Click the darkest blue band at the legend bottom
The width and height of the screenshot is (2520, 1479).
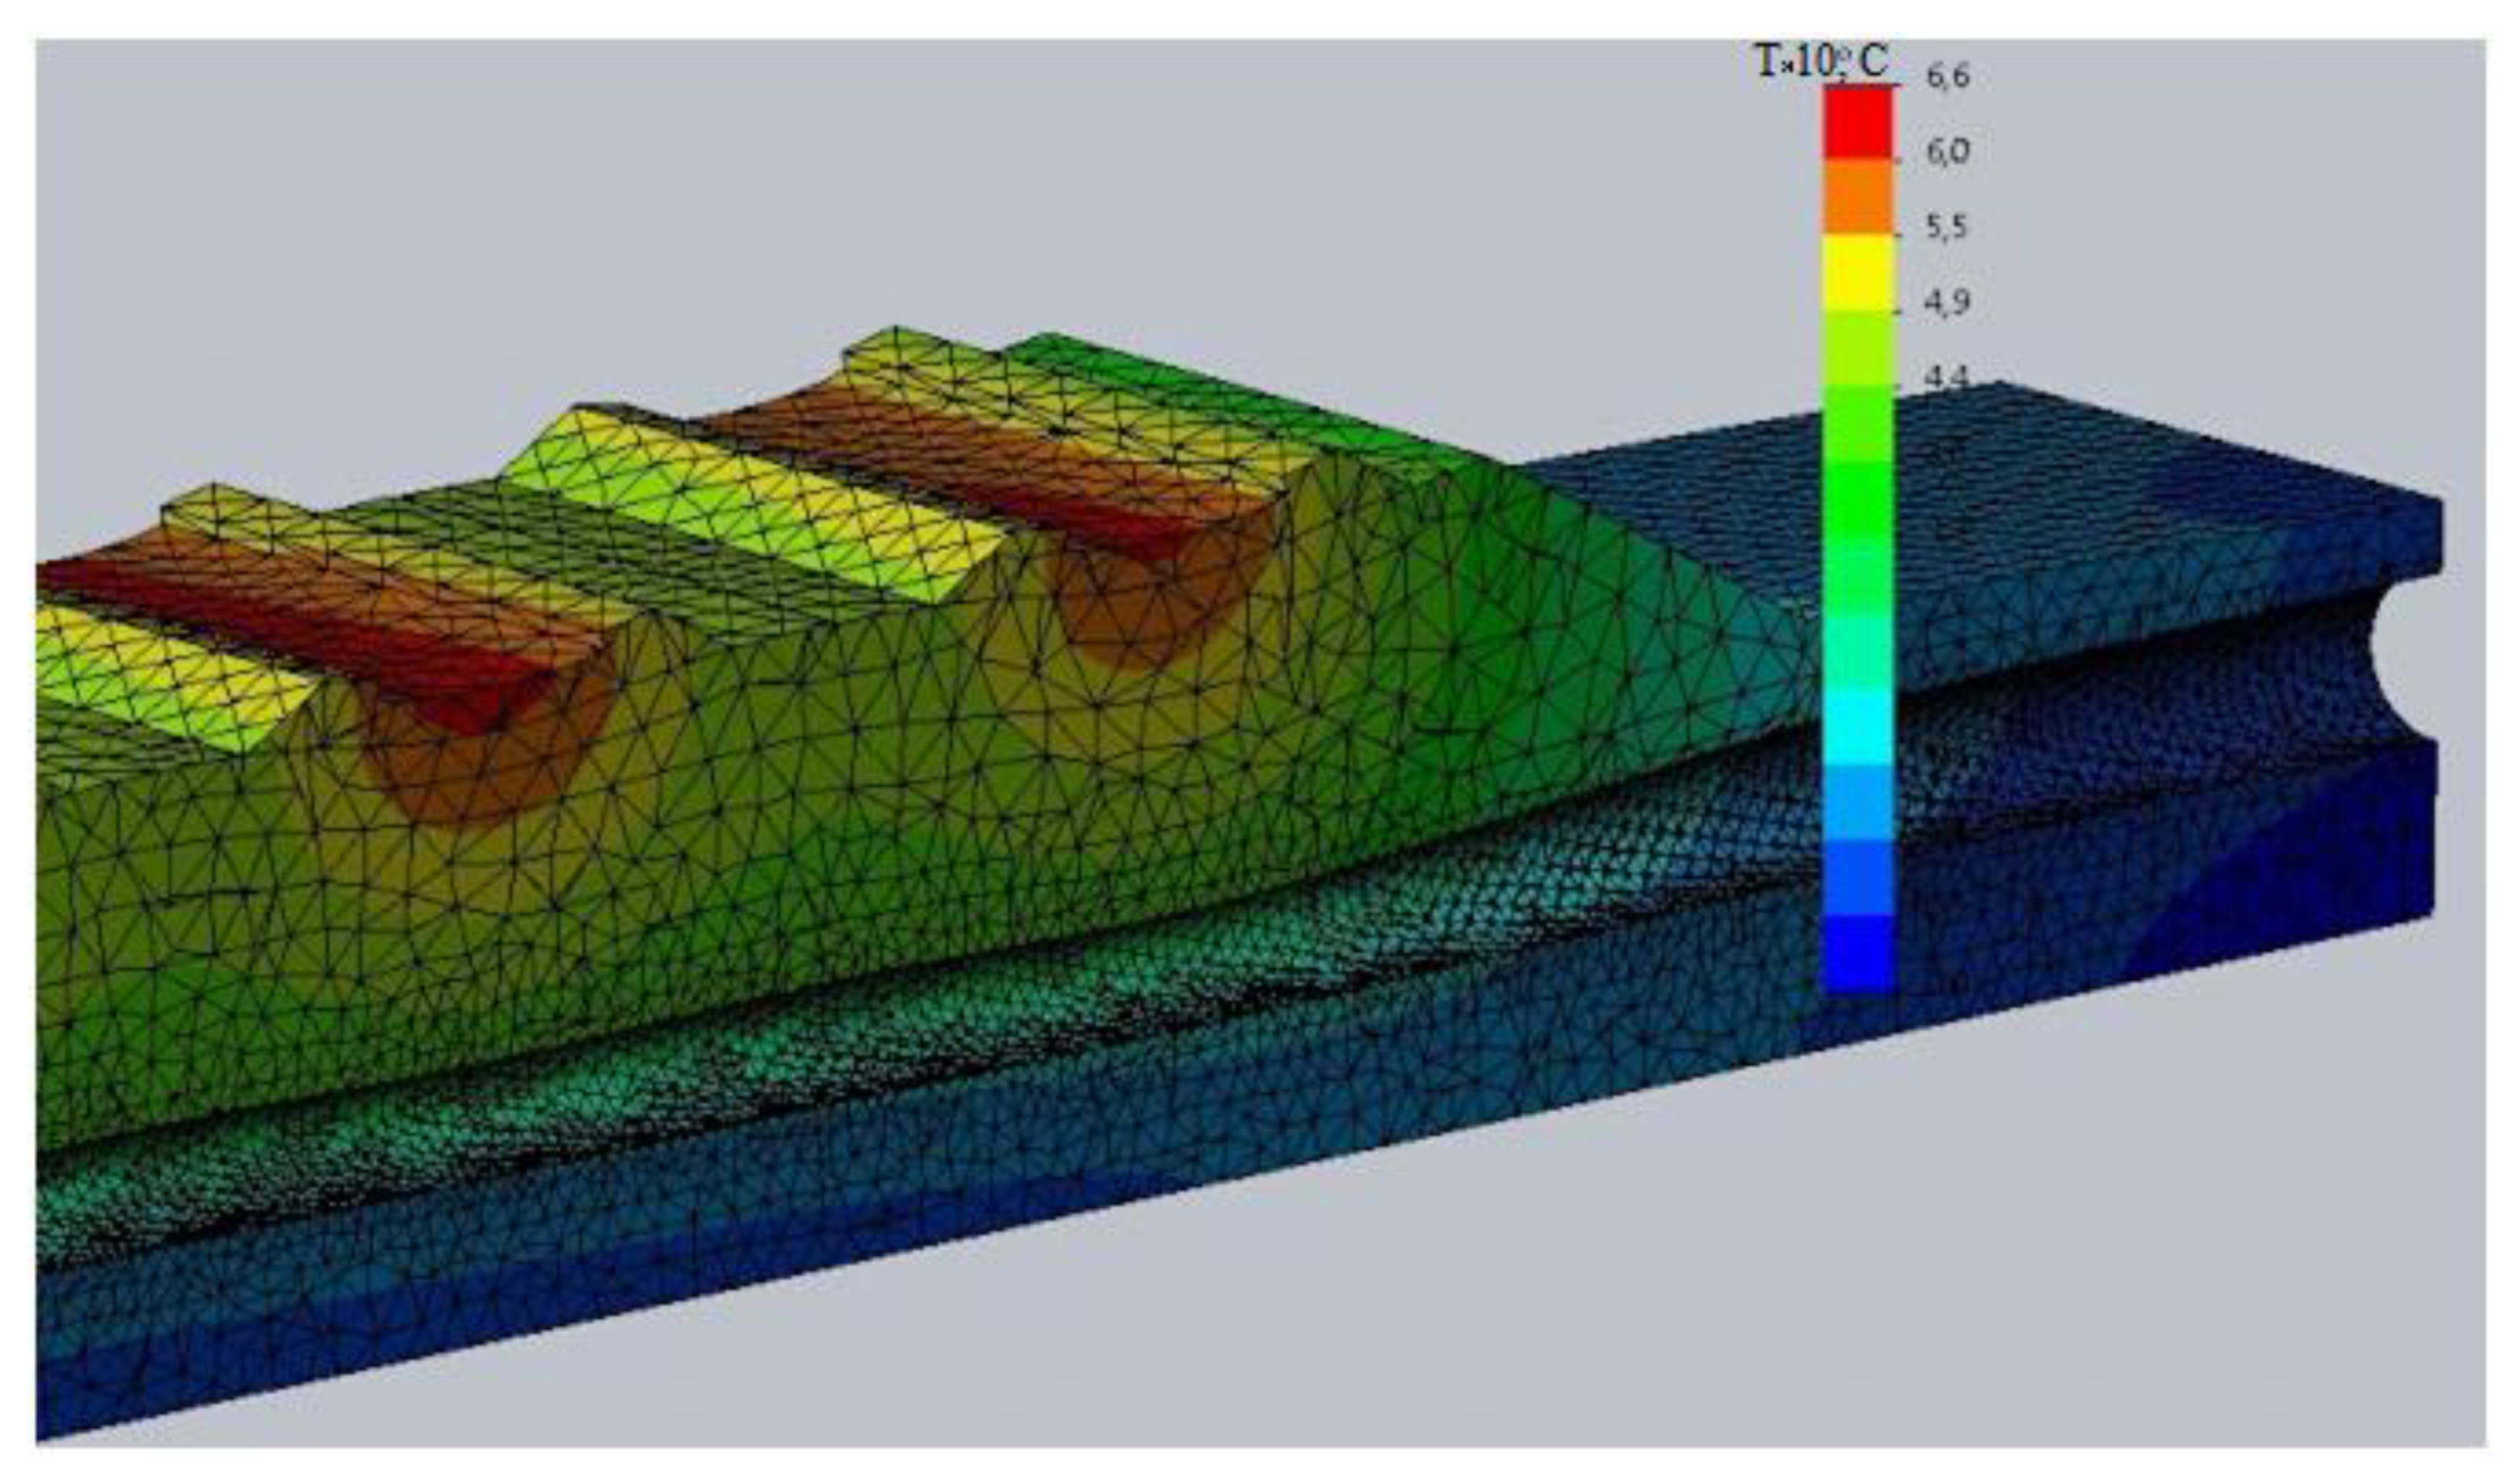[x=1857, y=953]
